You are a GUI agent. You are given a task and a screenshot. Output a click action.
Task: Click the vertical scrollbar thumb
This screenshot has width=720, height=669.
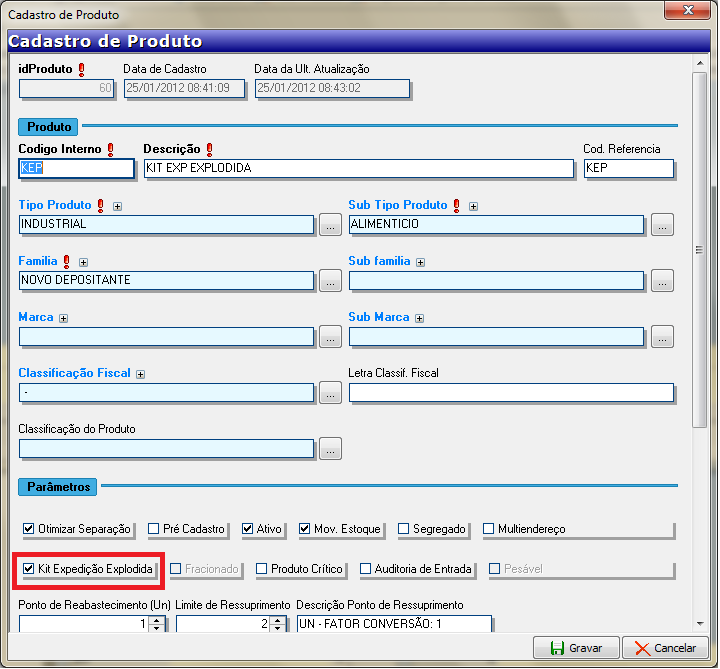(700, 250)
